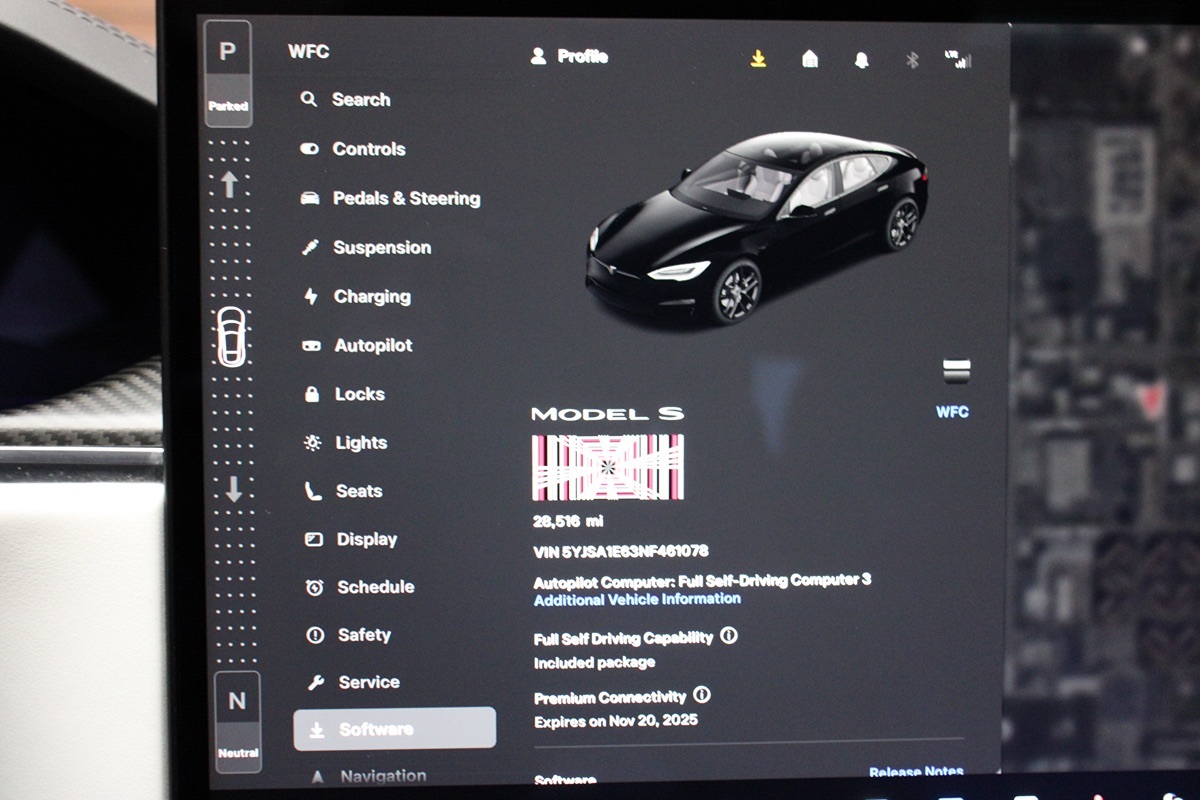Tap the Full Self Driving Capability info button
1200x800 pixels.
pos(728,634)
